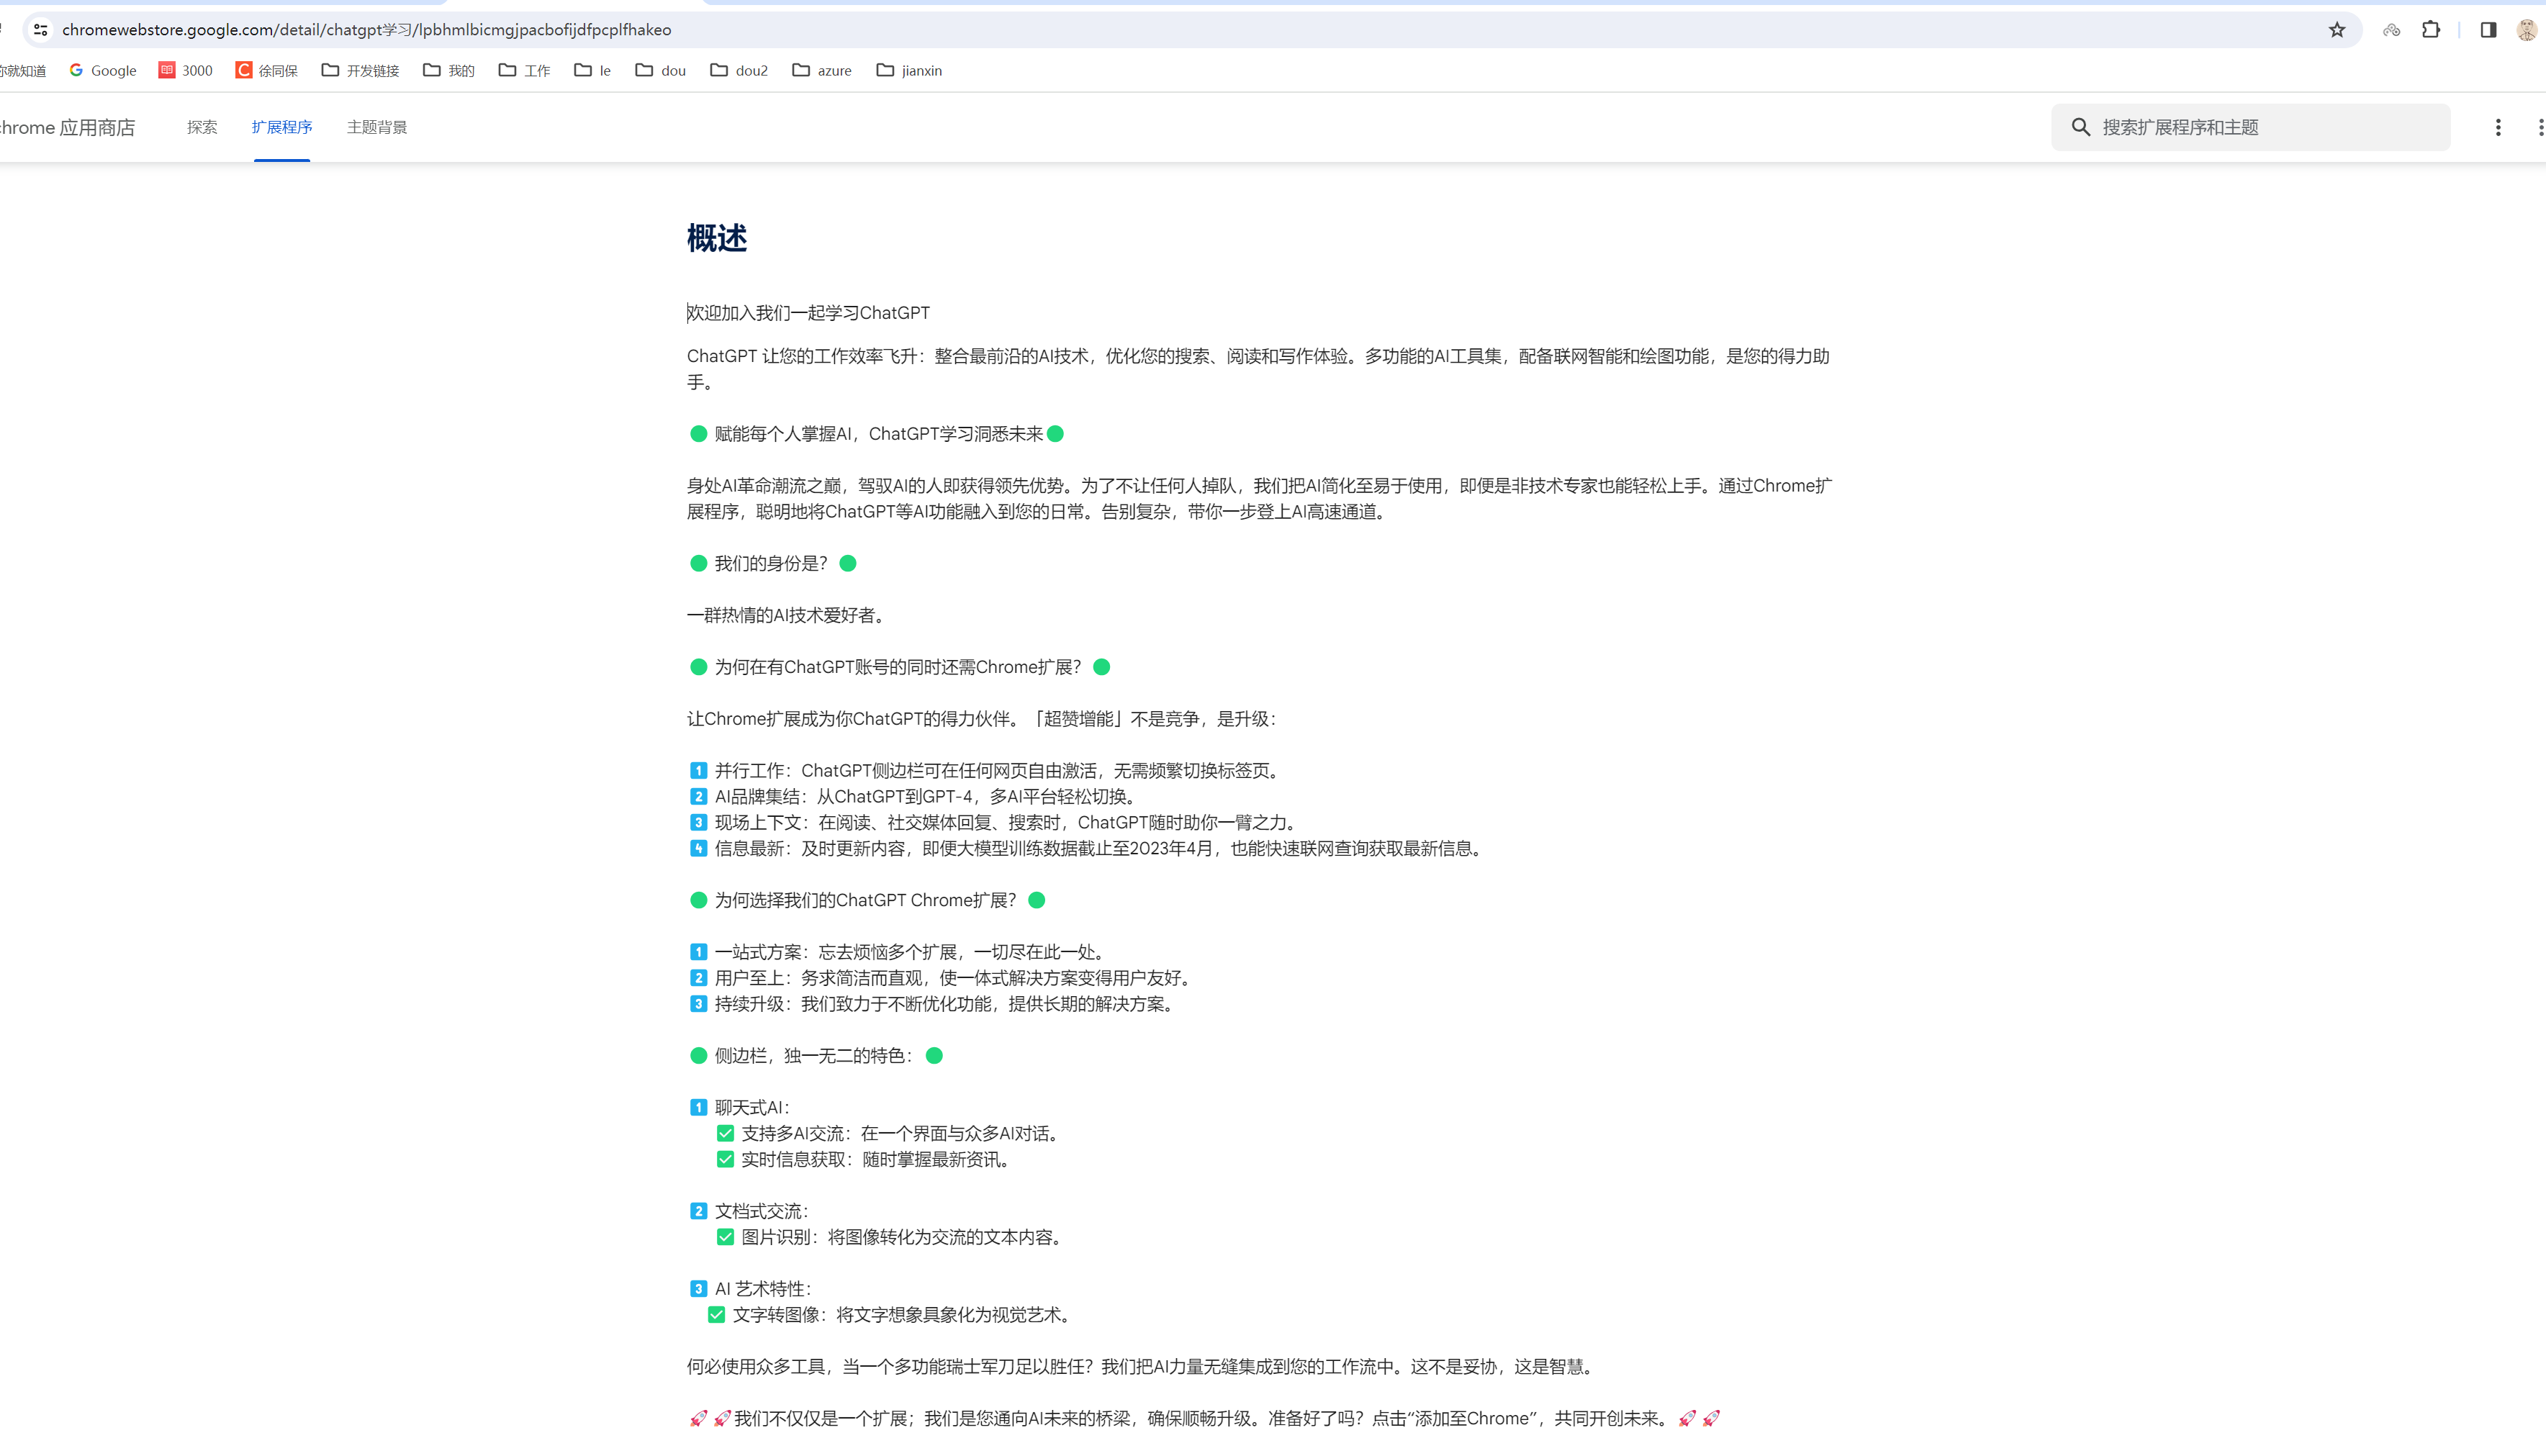Open the Extensions puzzle icon
2546x1456 pixels.
[x=2431, y=30]
